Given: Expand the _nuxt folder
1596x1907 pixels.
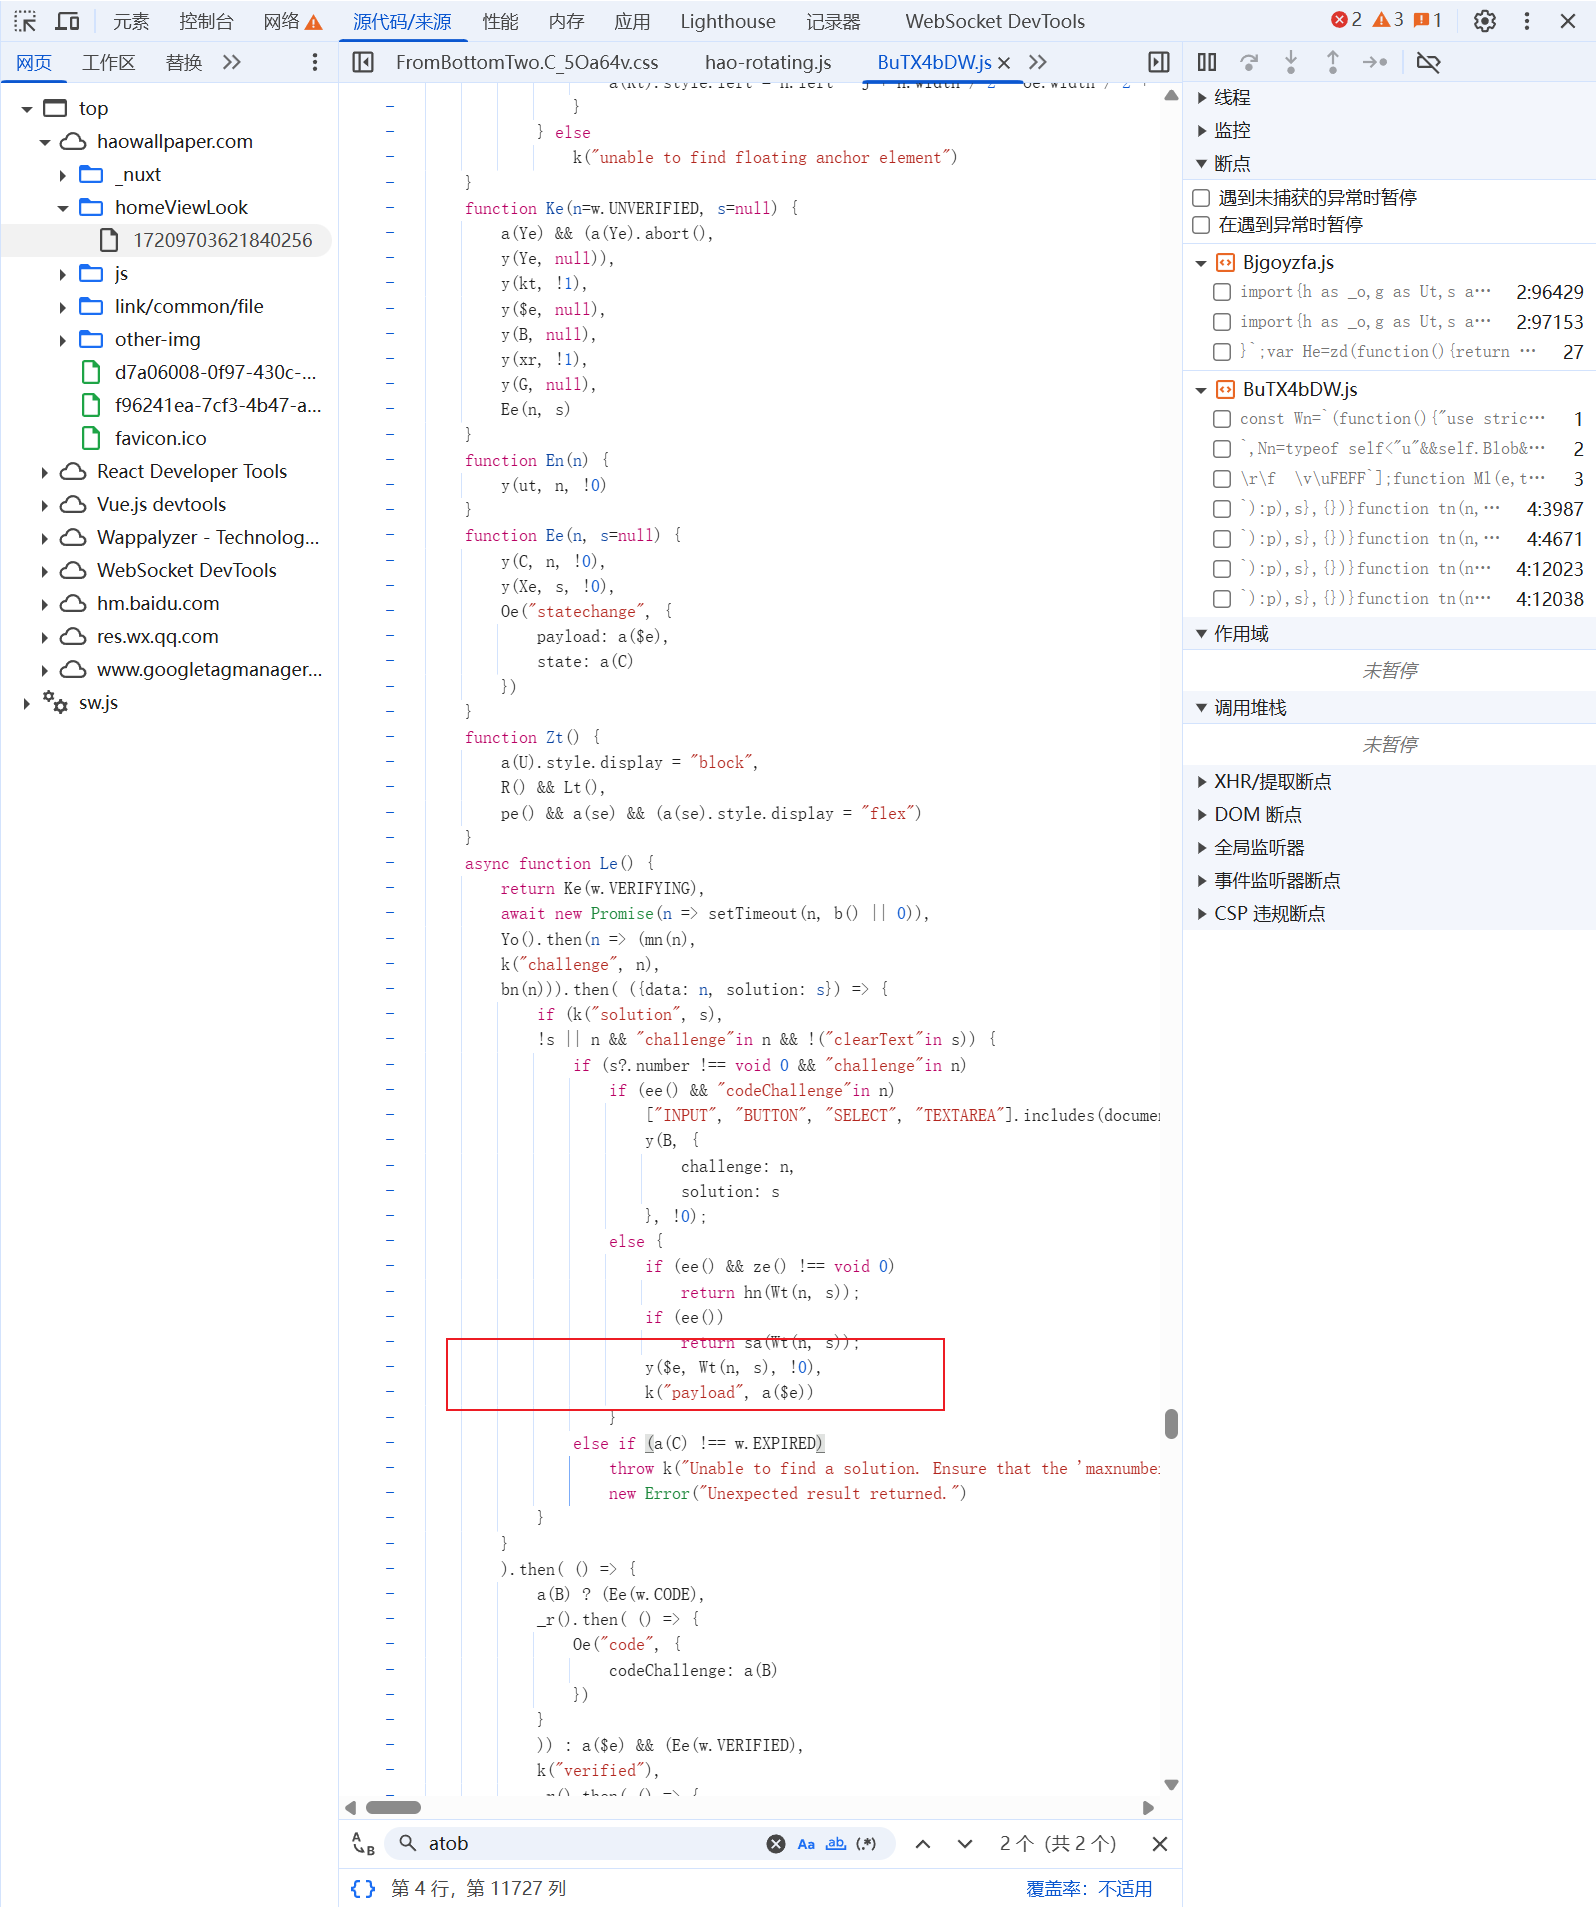Looking at the screenshot, I should [63, 175].
